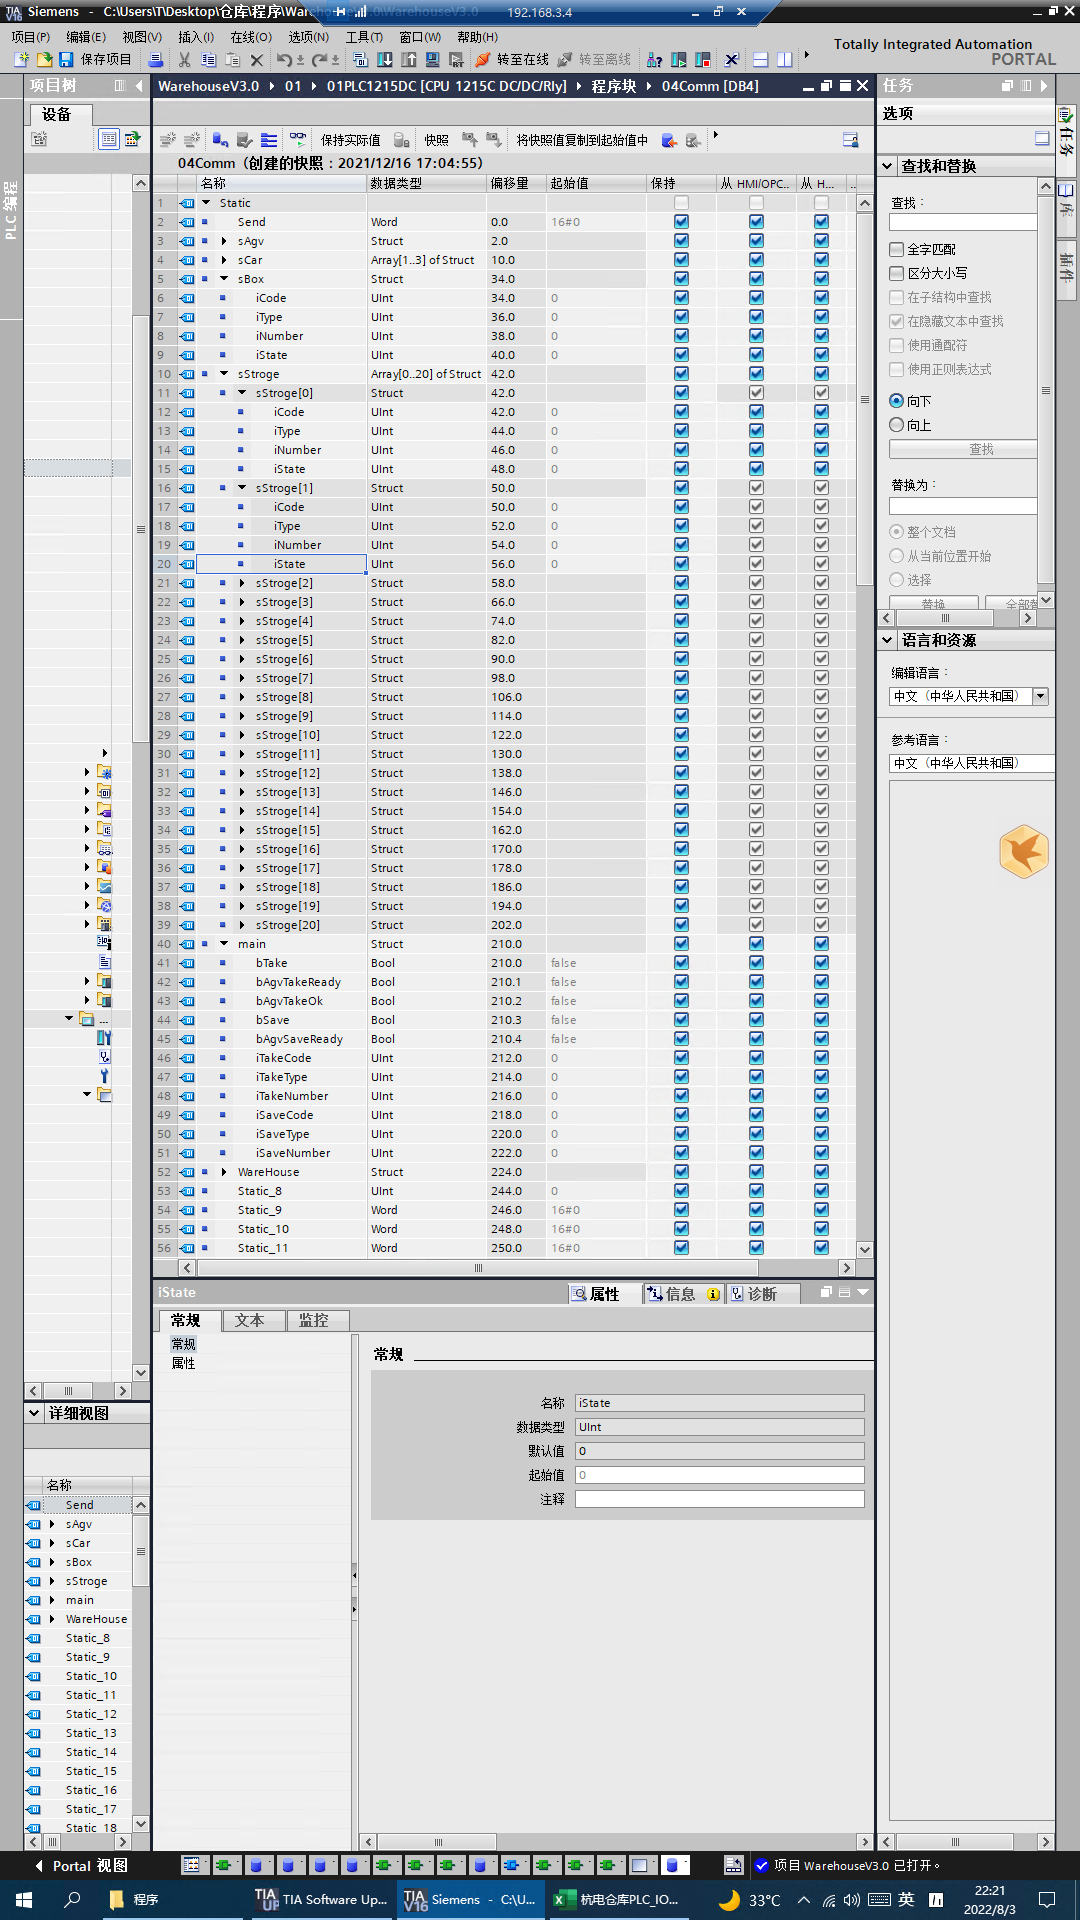Click Portal view (Portal 视图) link
The image size is (1080, 1920).
click(89, 1866)
